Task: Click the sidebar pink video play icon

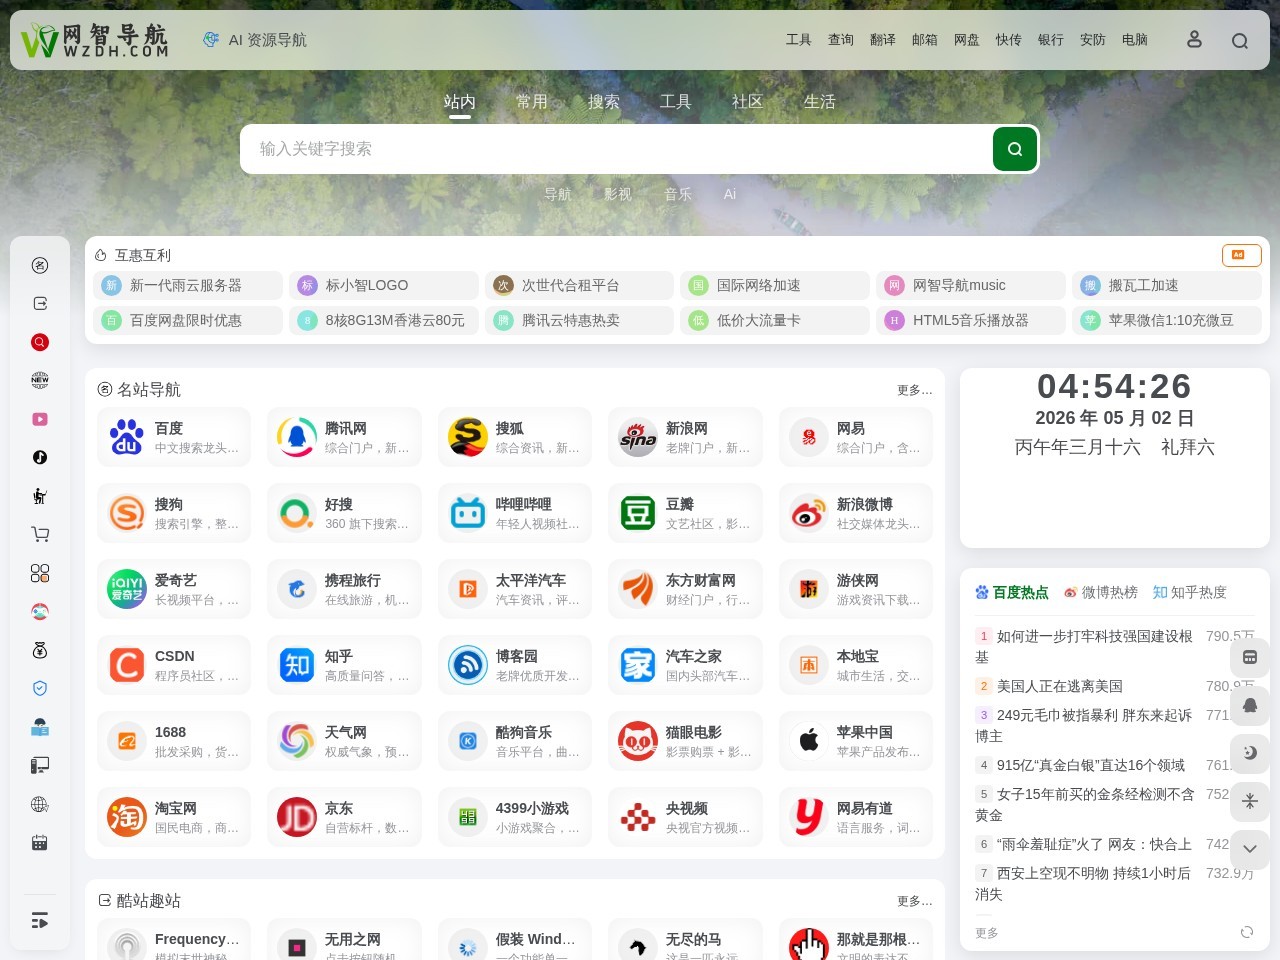Action: click(40, 419)
